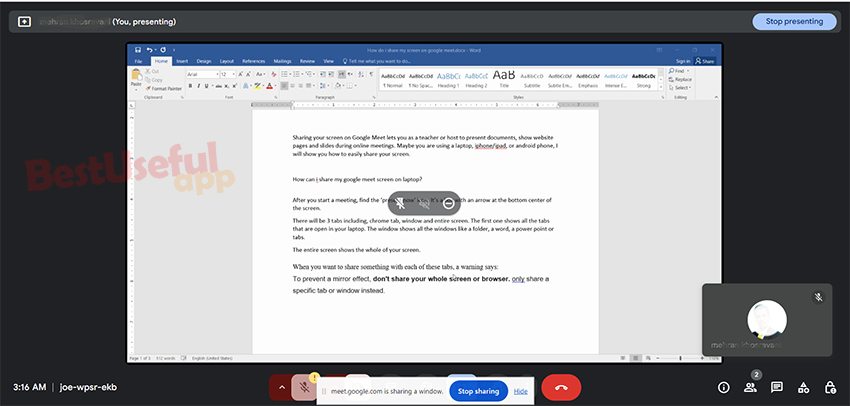The height and width of the screenshot is (406, 850).
Task: Click the remove icon on presentation overlay
Action: tap(448, 203)
